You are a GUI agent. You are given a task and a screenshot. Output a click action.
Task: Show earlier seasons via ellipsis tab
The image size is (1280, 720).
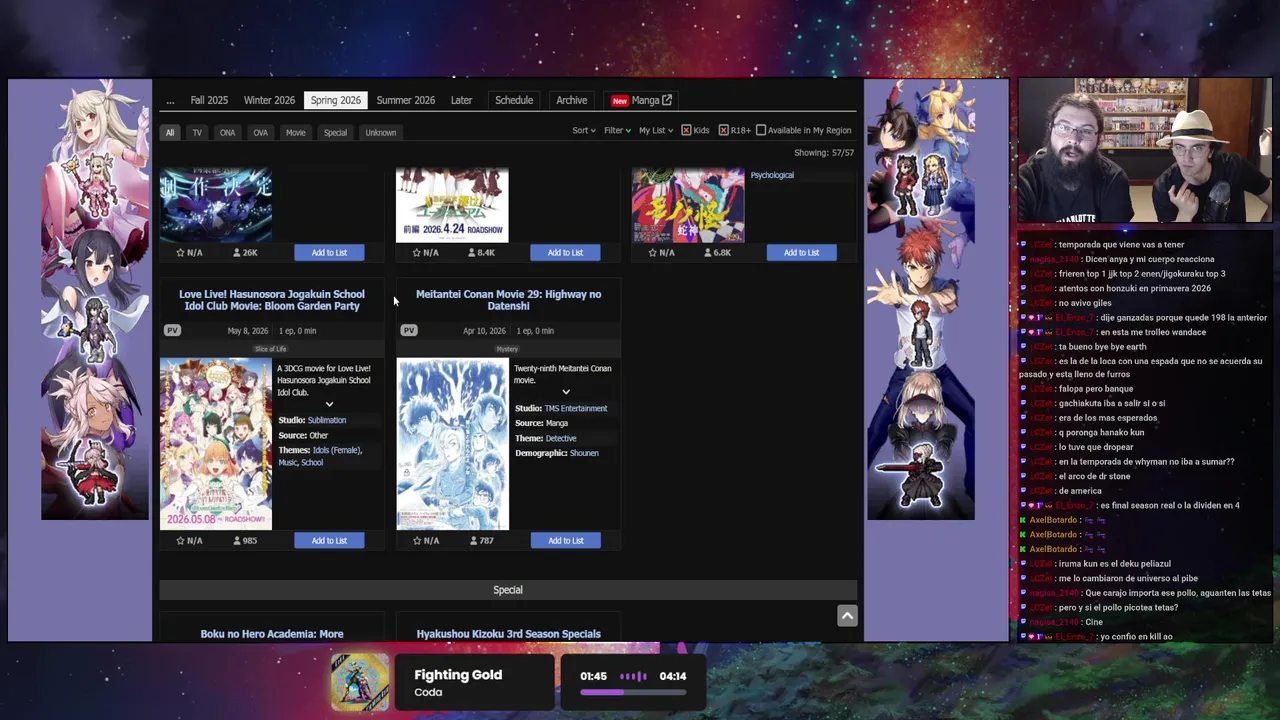pos(170,100)
